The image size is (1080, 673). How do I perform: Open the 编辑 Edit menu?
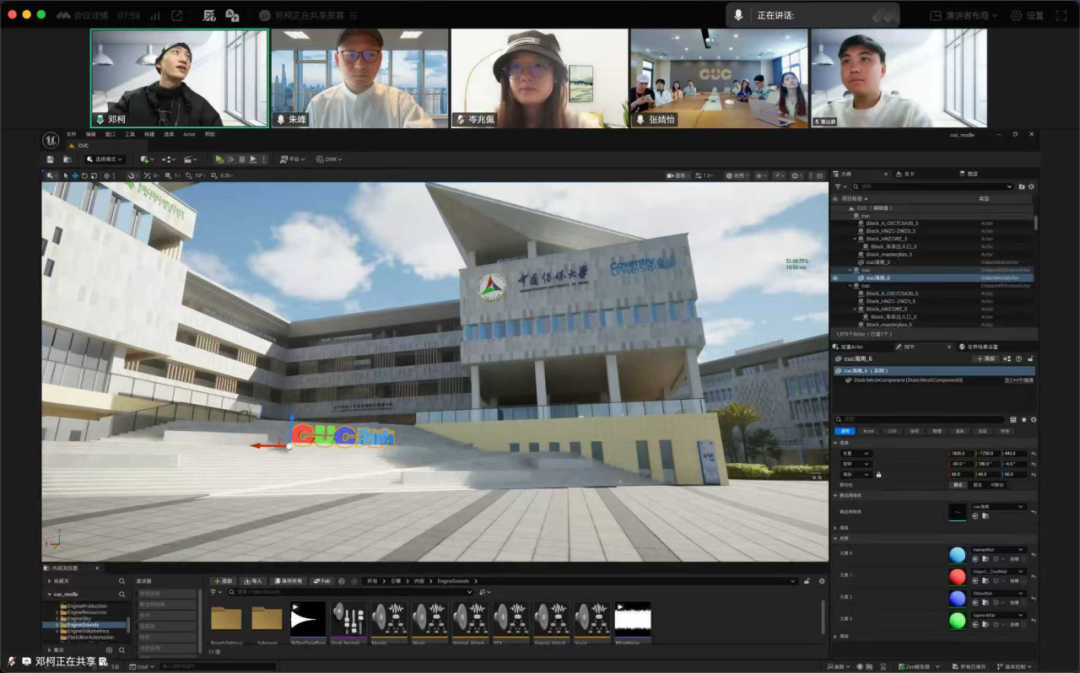[91, 134]
